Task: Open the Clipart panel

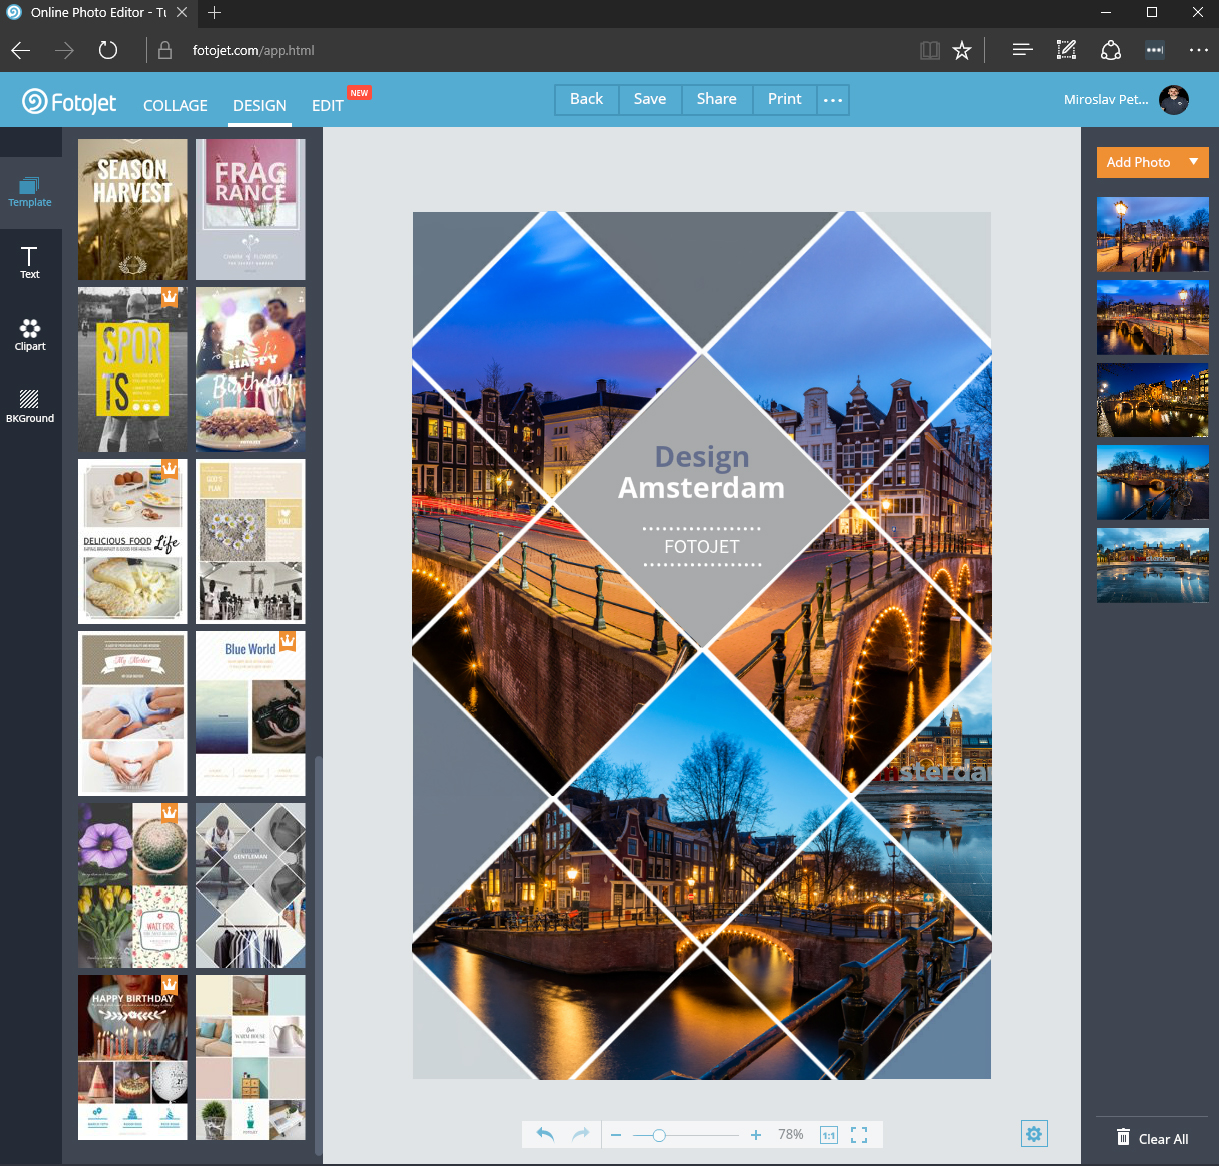Action: click(x=30, y=335)
